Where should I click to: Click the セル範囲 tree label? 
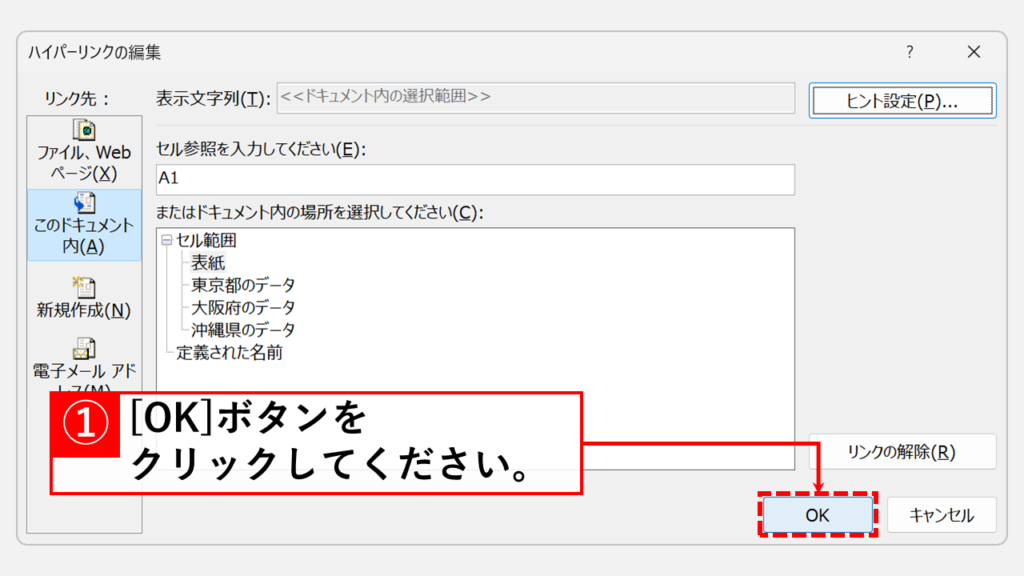click(206, 240)
